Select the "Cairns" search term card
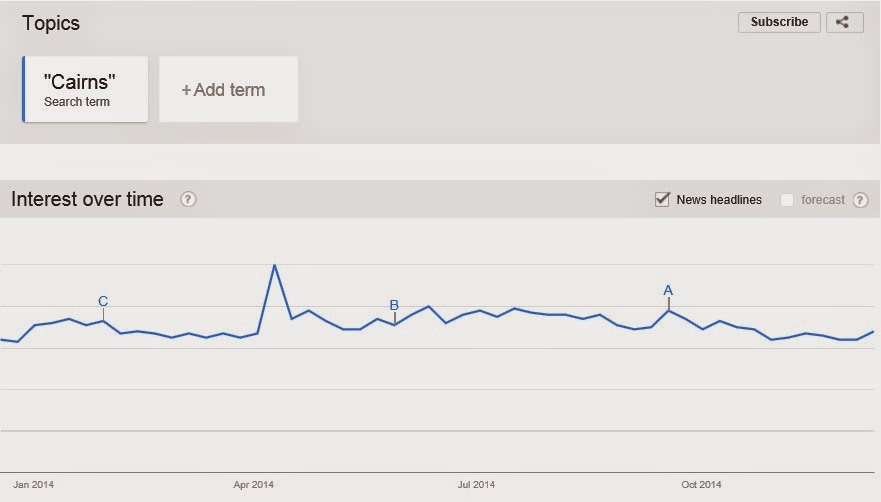 pyautogui.click(x=85, y=89)
